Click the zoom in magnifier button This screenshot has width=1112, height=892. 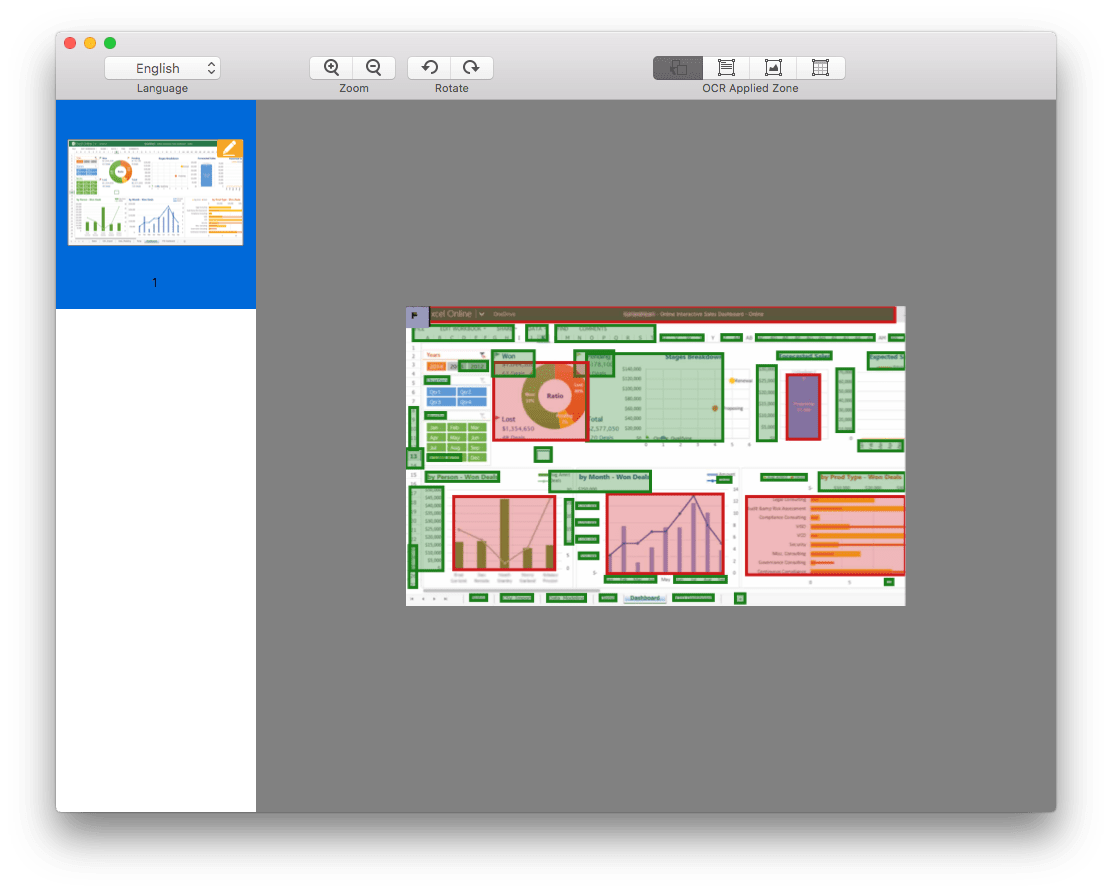pos(331,67)
